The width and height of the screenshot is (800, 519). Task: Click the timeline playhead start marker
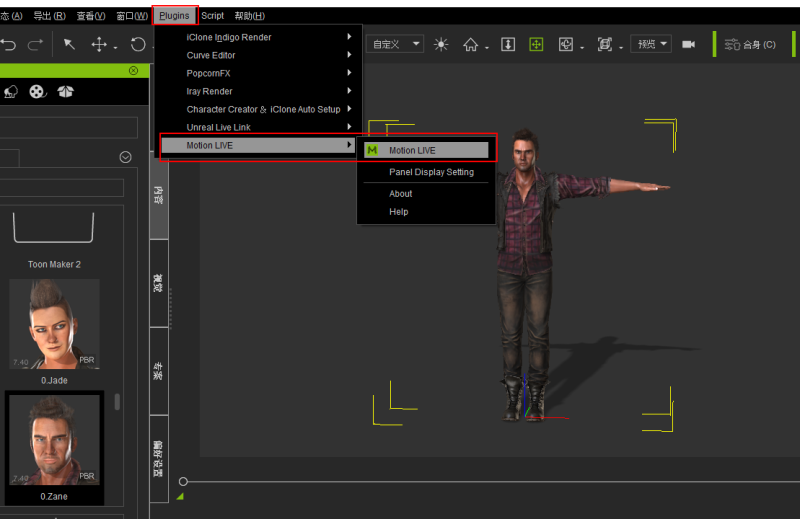183,482
